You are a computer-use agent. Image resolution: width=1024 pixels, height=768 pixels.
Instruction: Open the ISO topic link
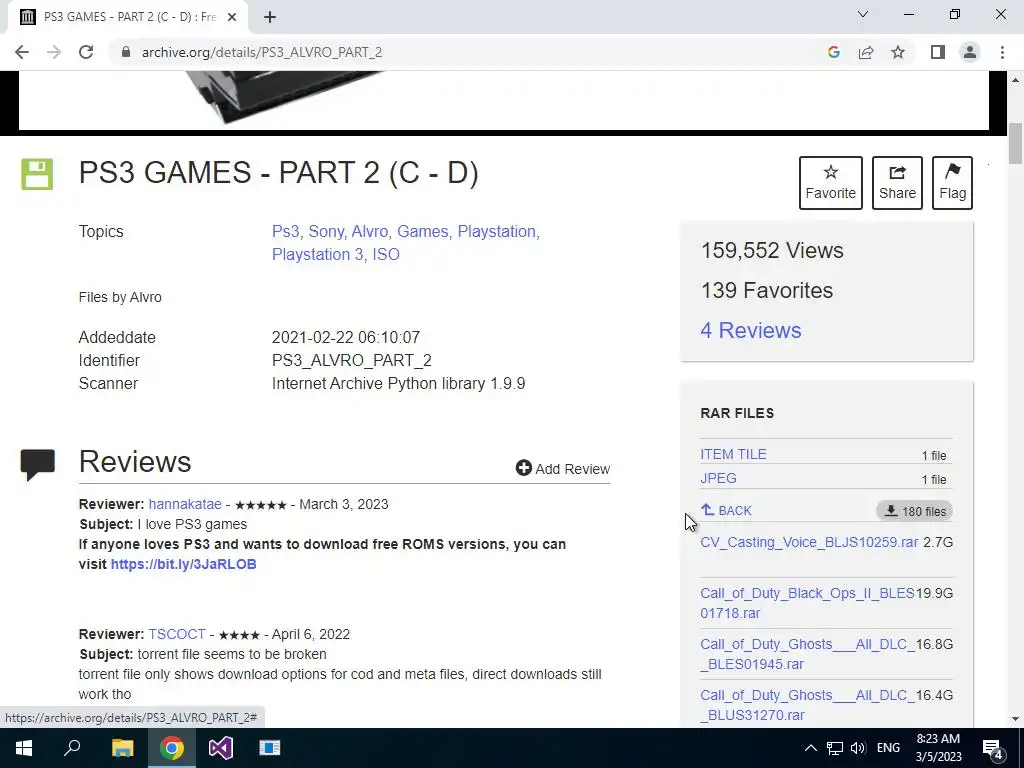point(386,254)
